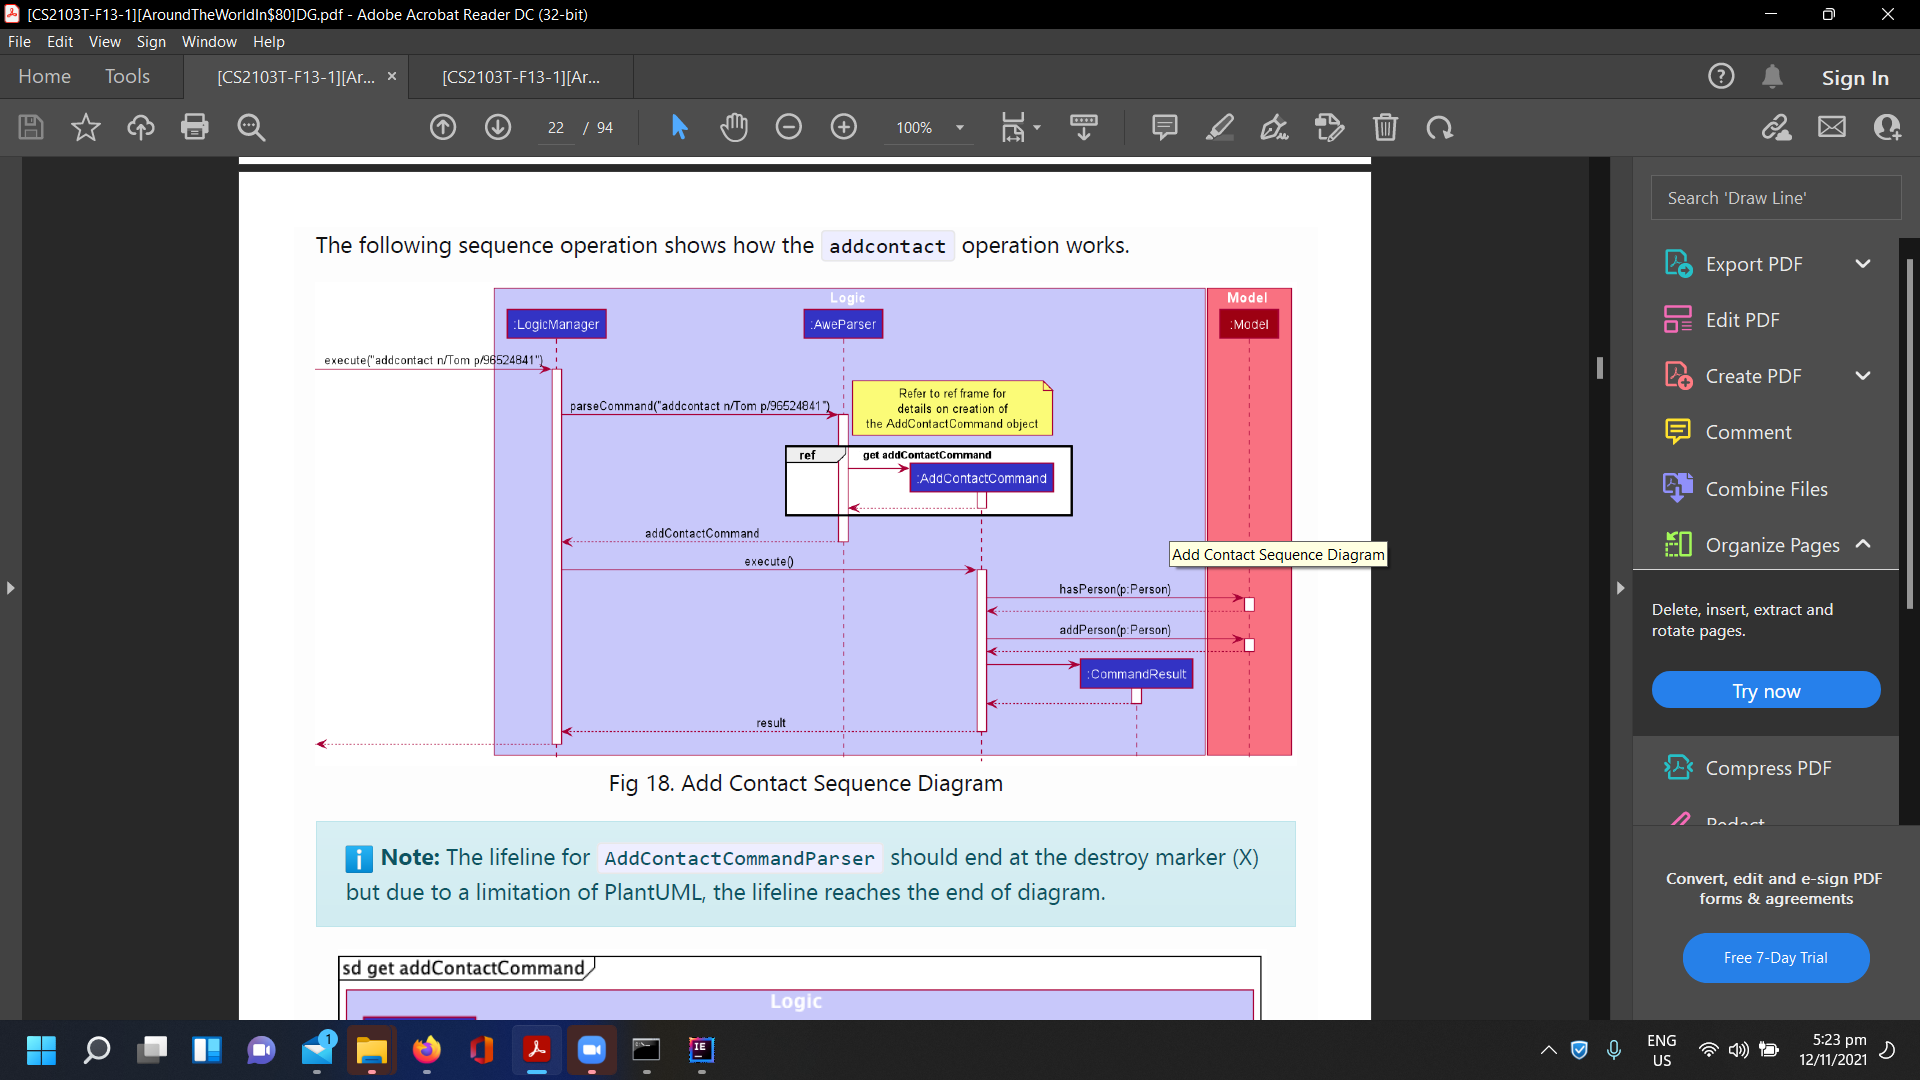Open the Compress PDF tool

point(1768,768)
